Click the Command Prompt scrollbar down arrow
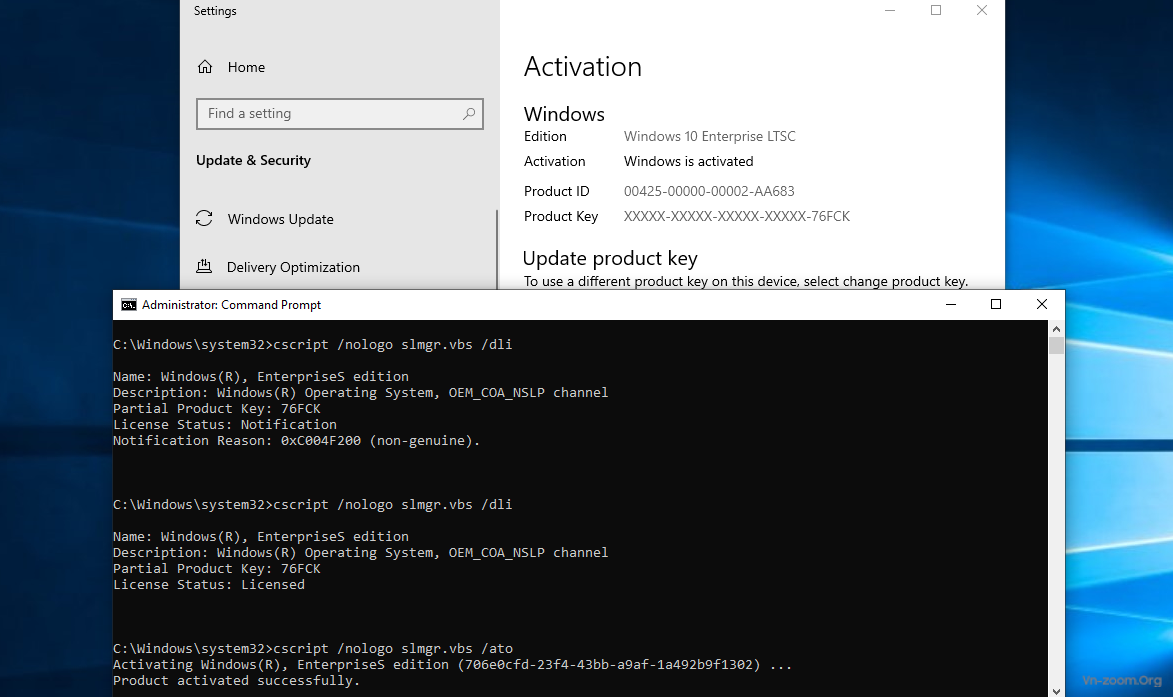1173x697 pixels. point(1056,690)
